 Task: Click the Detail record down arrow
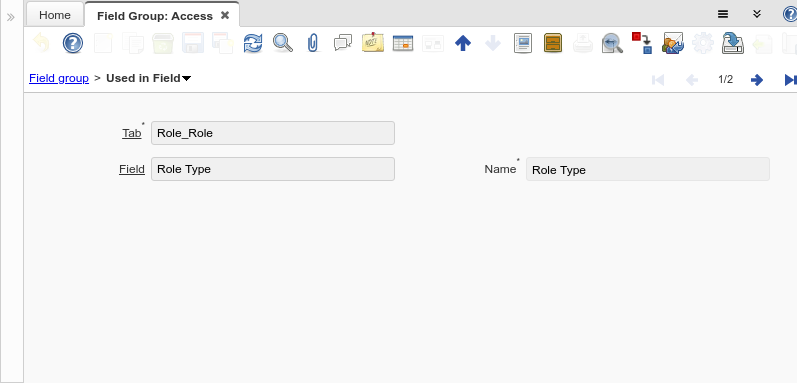pos(493,43)
